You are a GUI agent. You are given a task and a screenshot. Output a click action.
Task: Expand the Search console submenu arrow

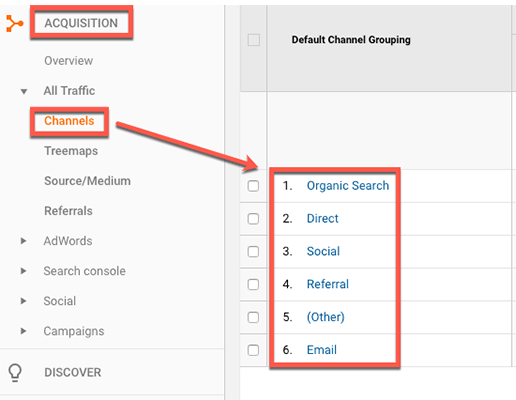tap(23, 271)
